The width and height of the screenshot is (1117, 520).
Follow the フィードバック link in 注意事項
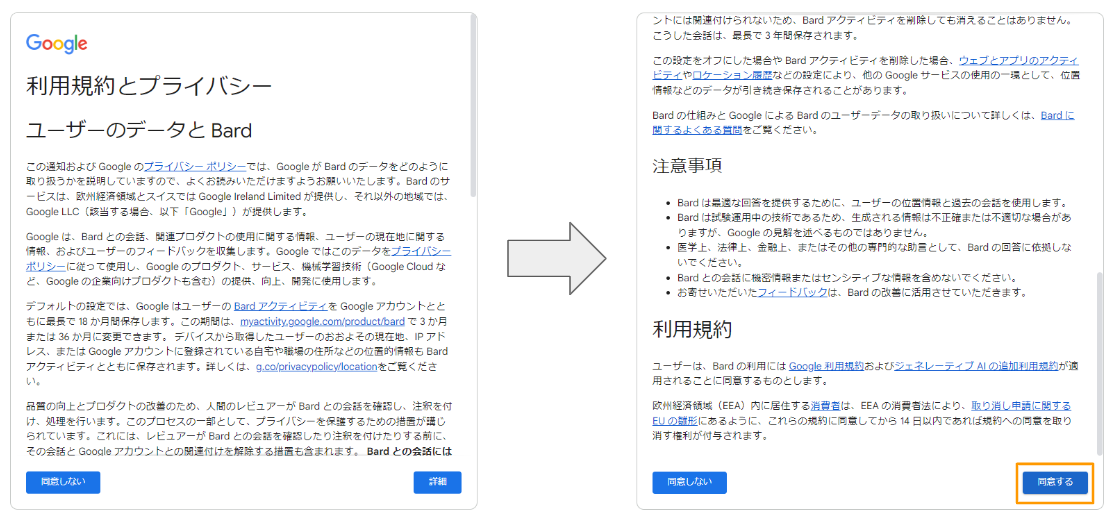tap(792, 293)
